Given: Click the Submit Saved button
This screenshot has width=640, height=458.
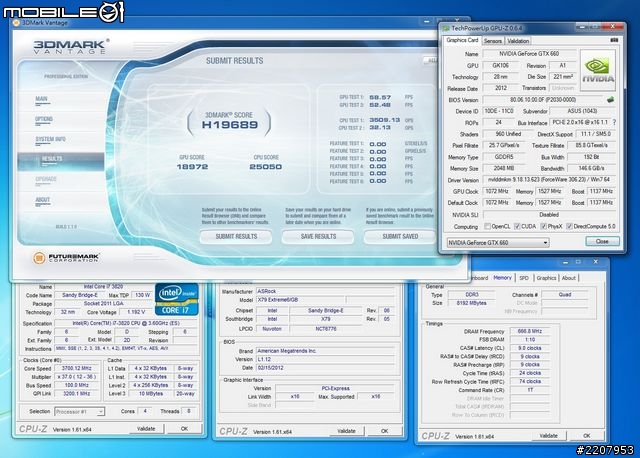Looking at the screenshot, I should 400,237.
